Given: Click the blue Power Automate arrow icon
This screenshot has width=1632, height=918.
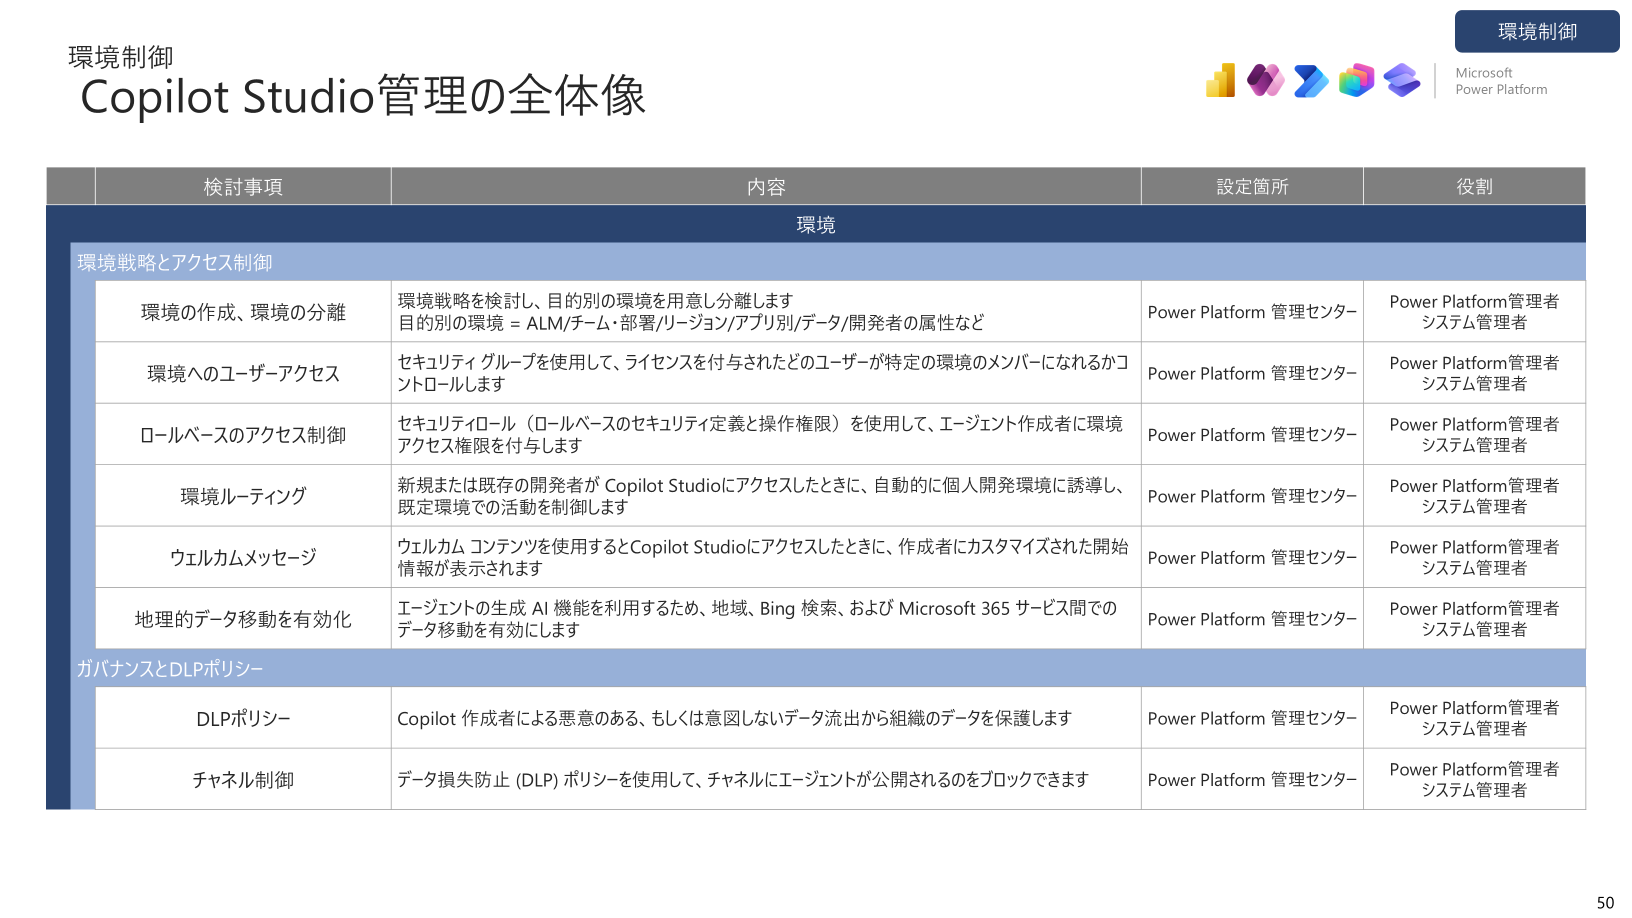Looking at the screenshot, I should pos(1311,81).
